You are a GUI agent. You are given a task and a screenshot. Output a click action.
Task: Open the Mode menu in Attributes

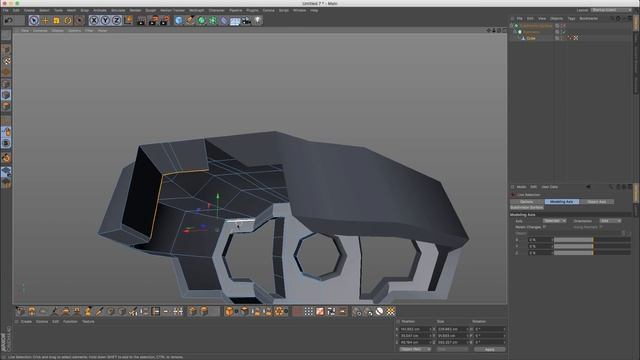(x=521, y=187)
